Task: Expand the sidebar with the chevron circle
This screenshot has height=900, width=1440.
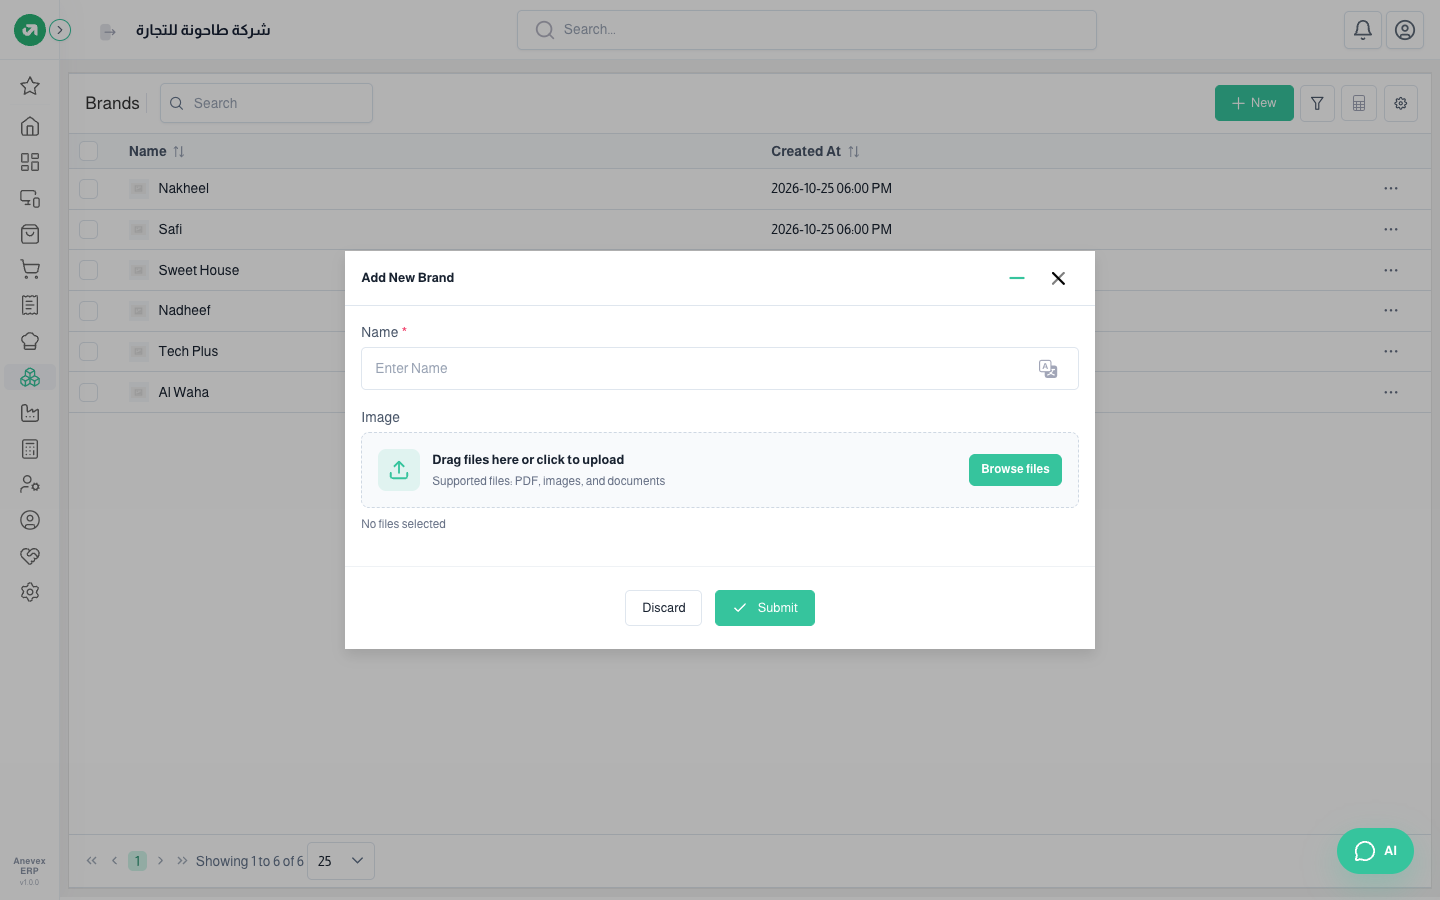Action: pyautogui.click(x=60, y=30)
